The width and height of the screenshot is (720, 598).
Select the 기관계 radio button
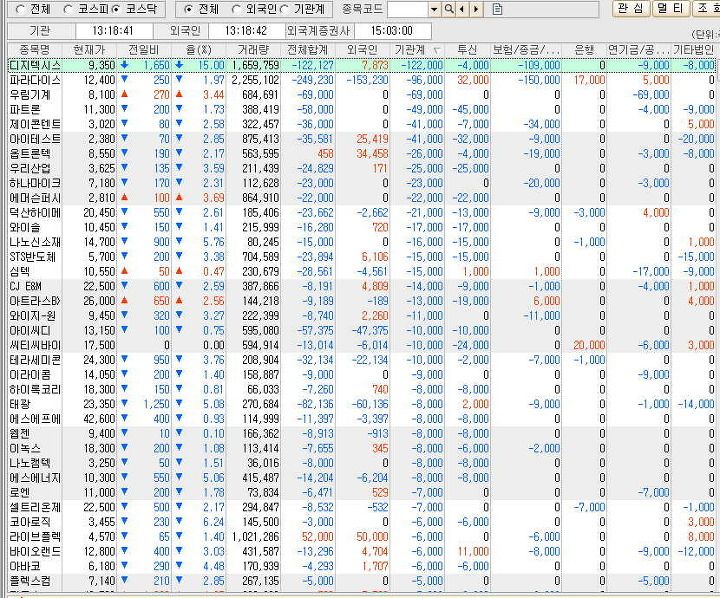(x=285, y=9)
